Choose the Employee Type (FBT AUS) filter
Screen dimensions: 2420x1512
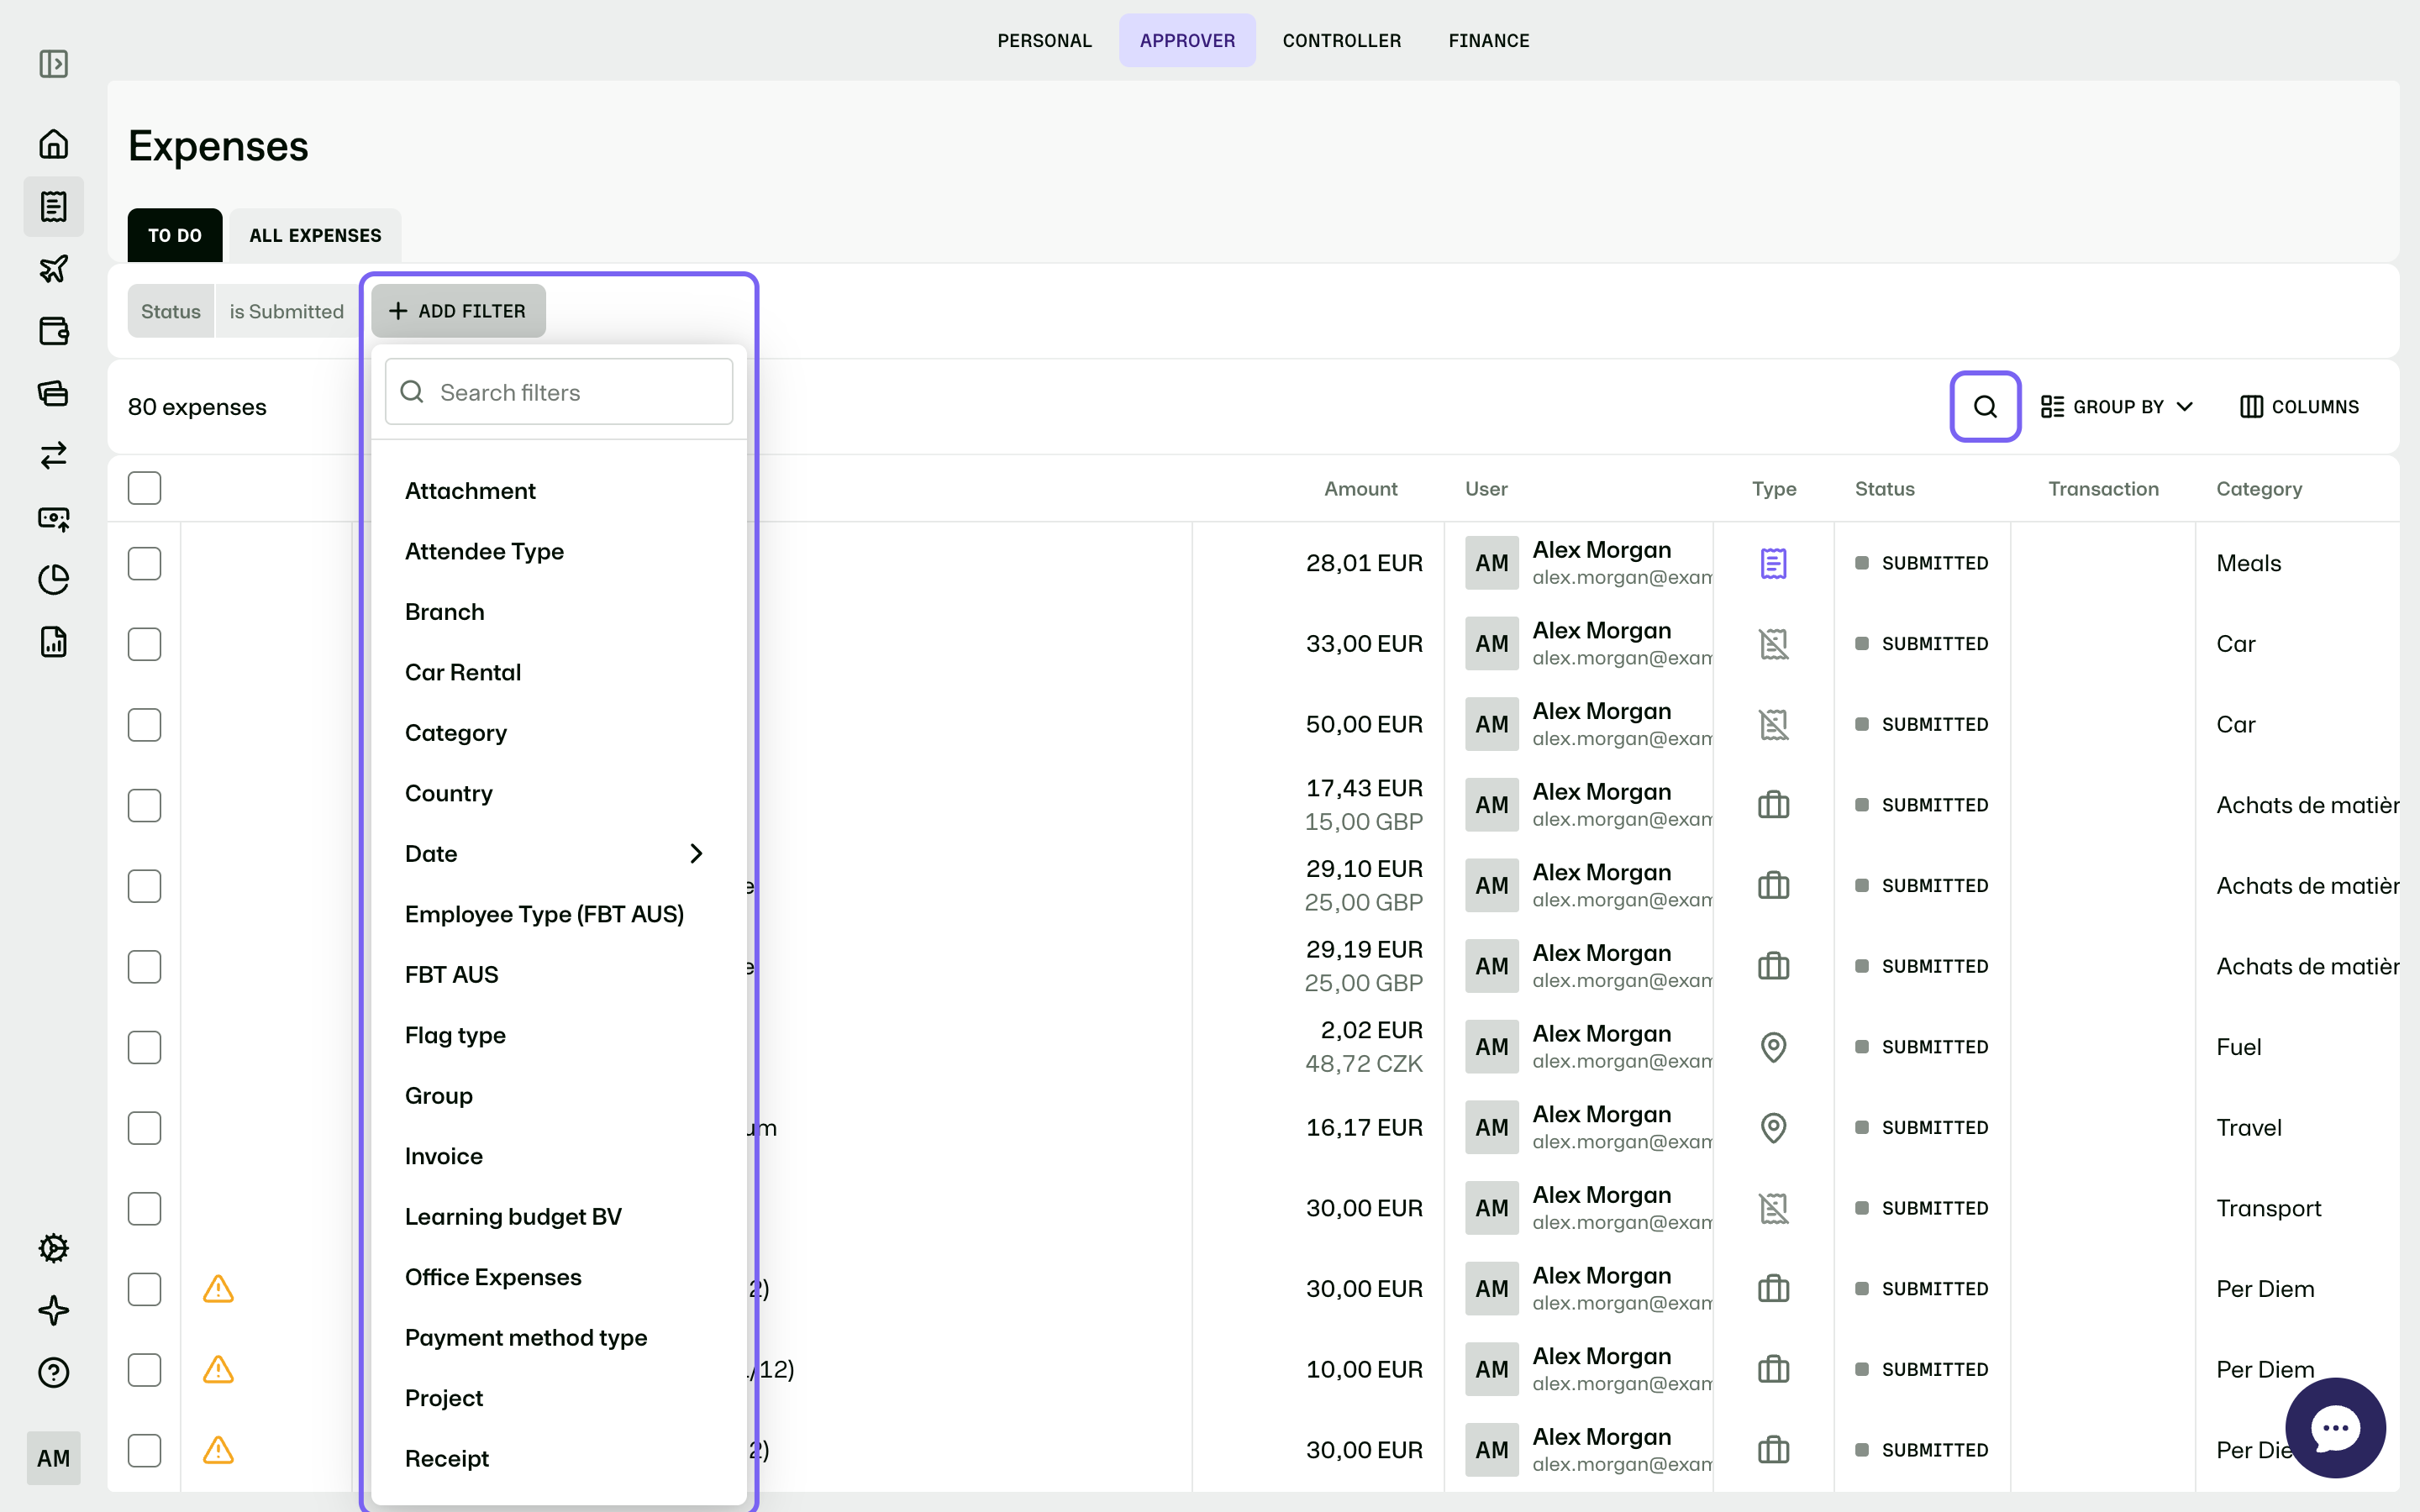click(558, 914)
